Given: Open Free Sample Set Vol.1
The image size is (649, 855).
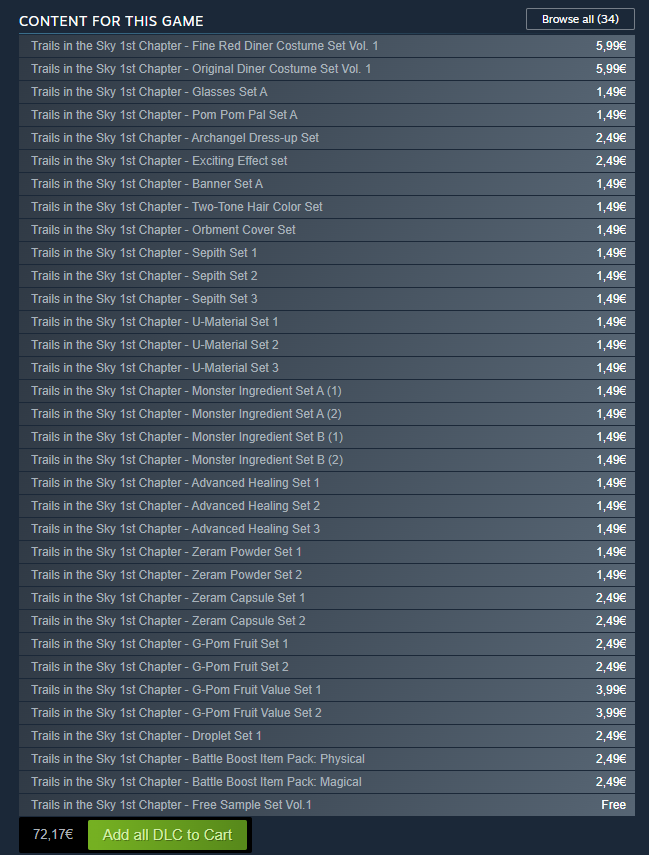Looking at the screenshot, I should (327, 805).
